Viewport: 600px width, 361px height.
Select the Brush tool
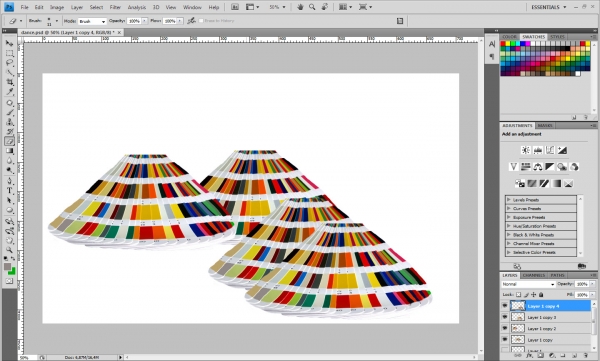(9, 113)
